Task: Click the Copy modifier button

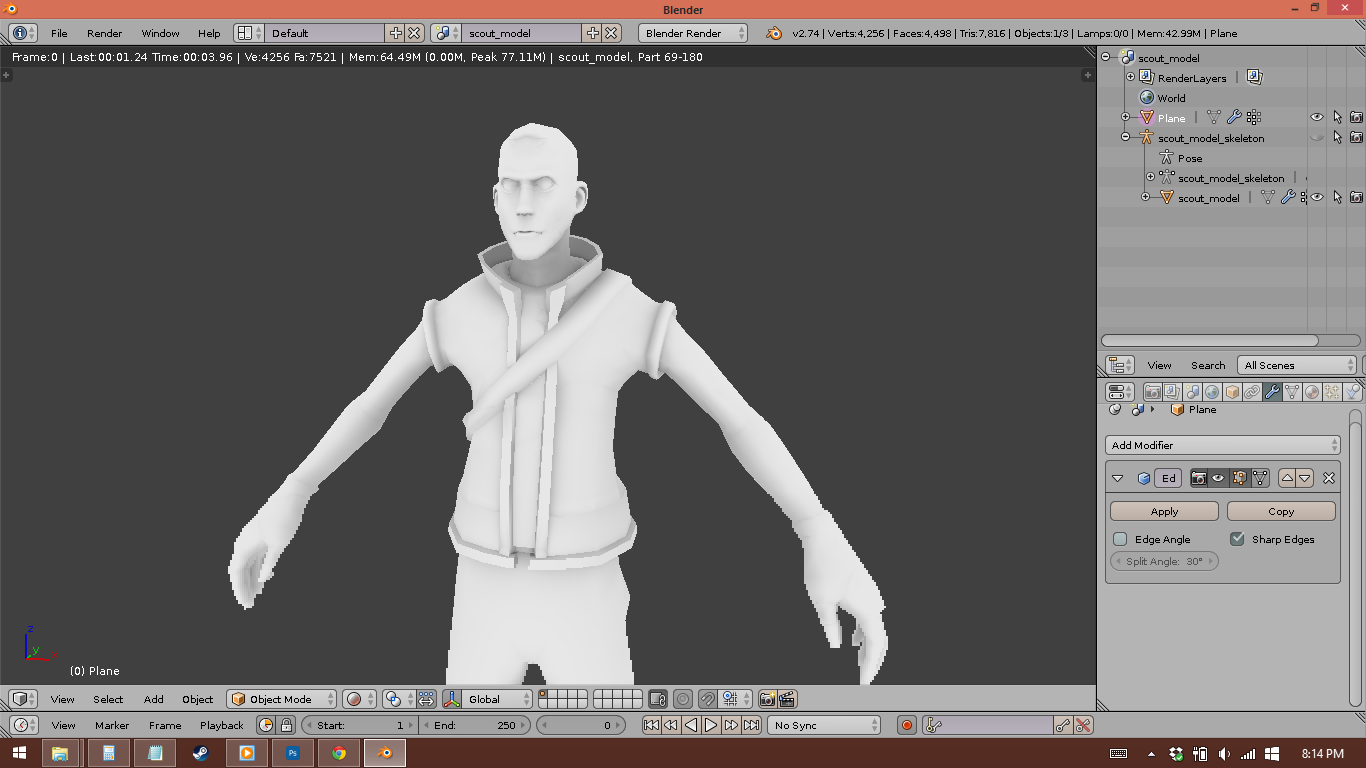Action: click(1281, 511)
